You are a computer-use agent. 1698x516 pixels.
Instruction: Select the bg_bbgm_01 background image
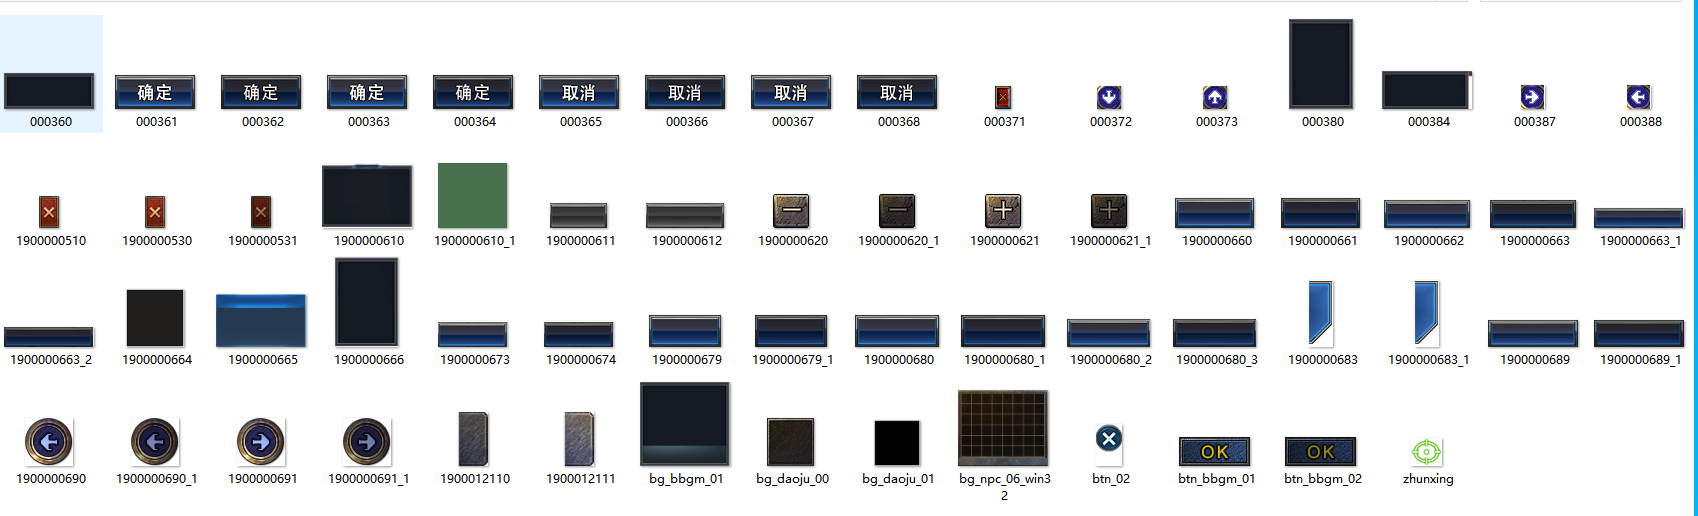click(x=685, y=424)
